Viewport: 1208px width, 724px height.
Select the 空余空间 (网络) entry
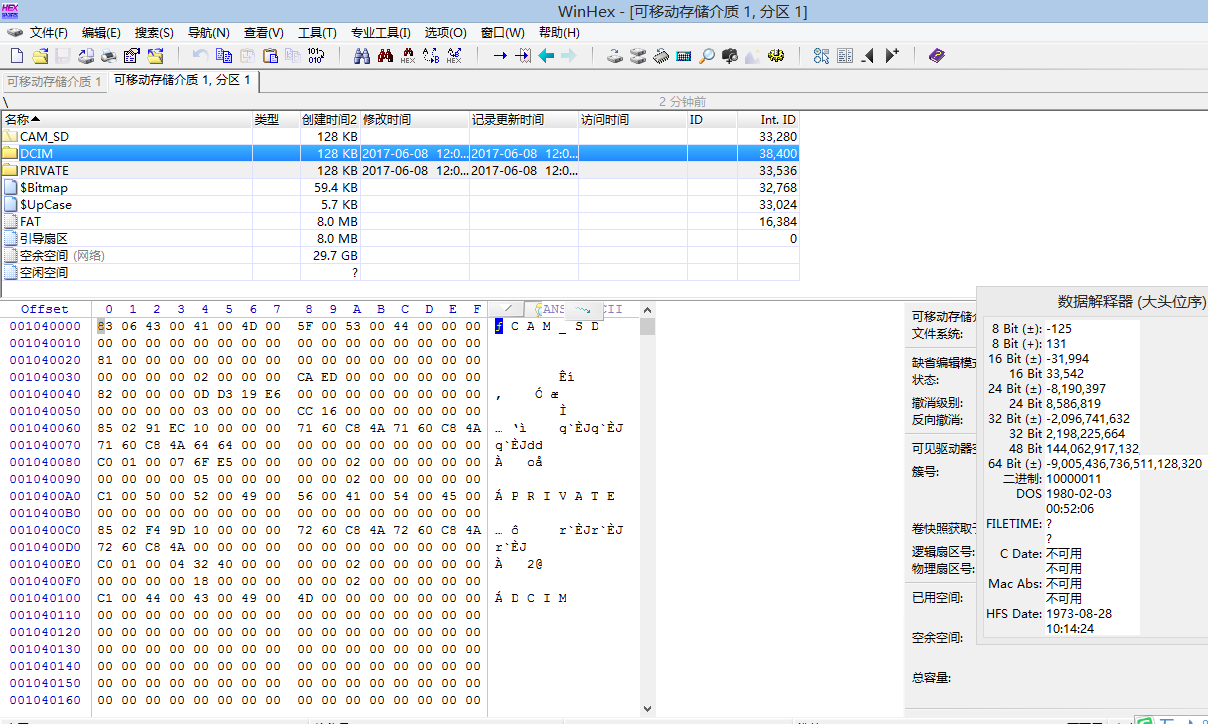pyautogui.click(x=400, y=255)
